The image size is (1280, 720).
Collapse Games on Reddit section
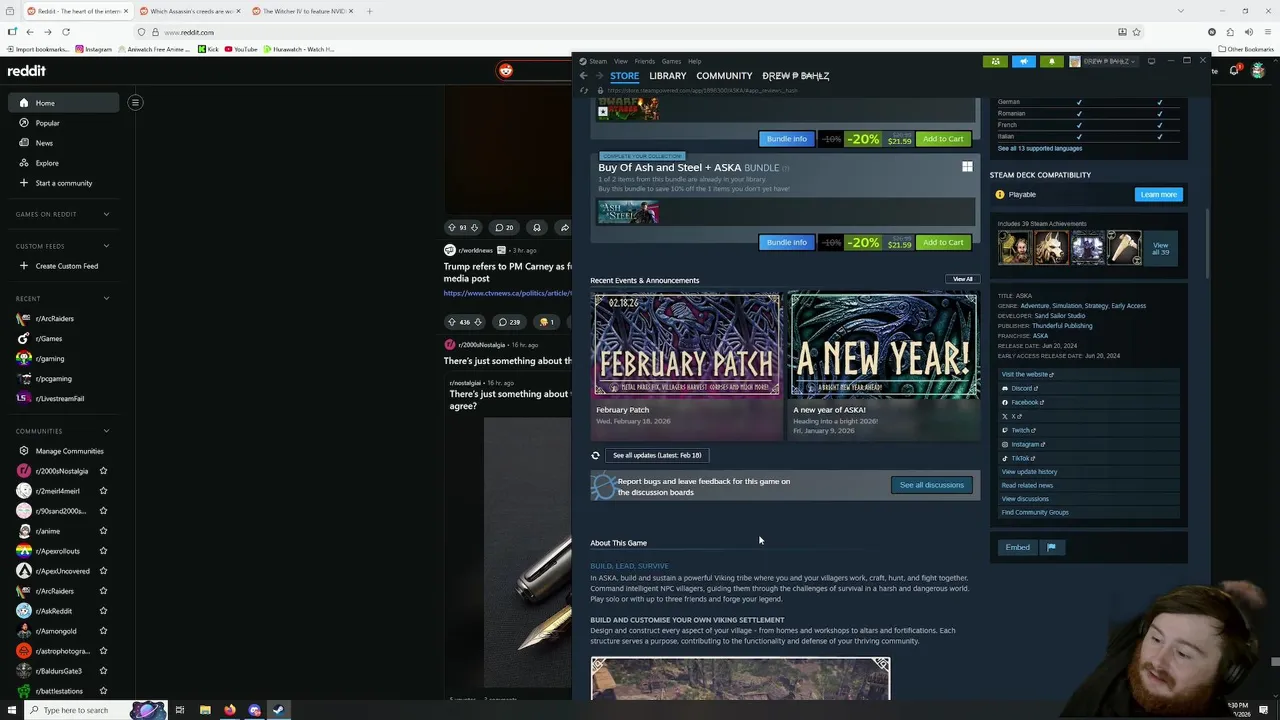tap(106, 214)
